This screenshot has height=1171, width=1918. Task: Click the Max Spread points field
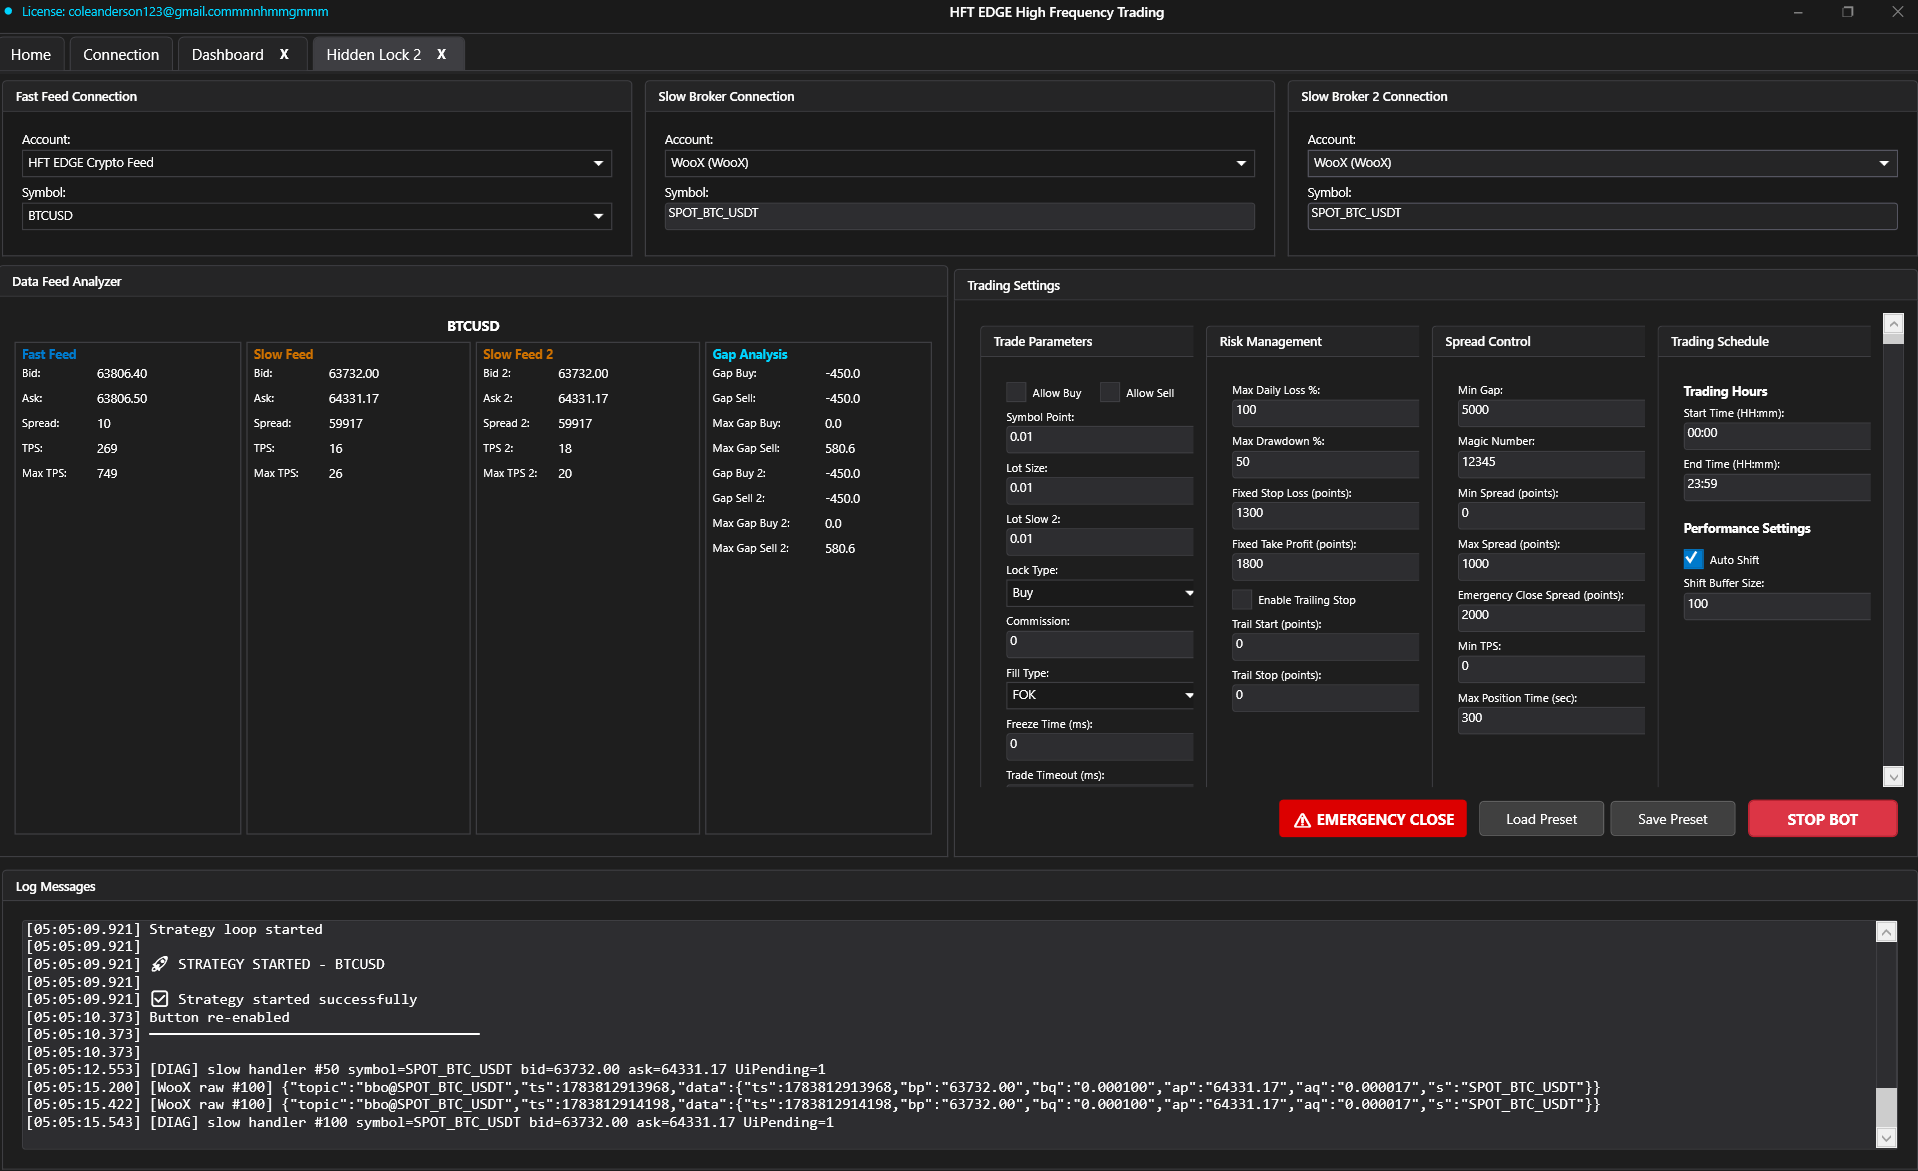pyautogui.click(x=1551, y=565)
